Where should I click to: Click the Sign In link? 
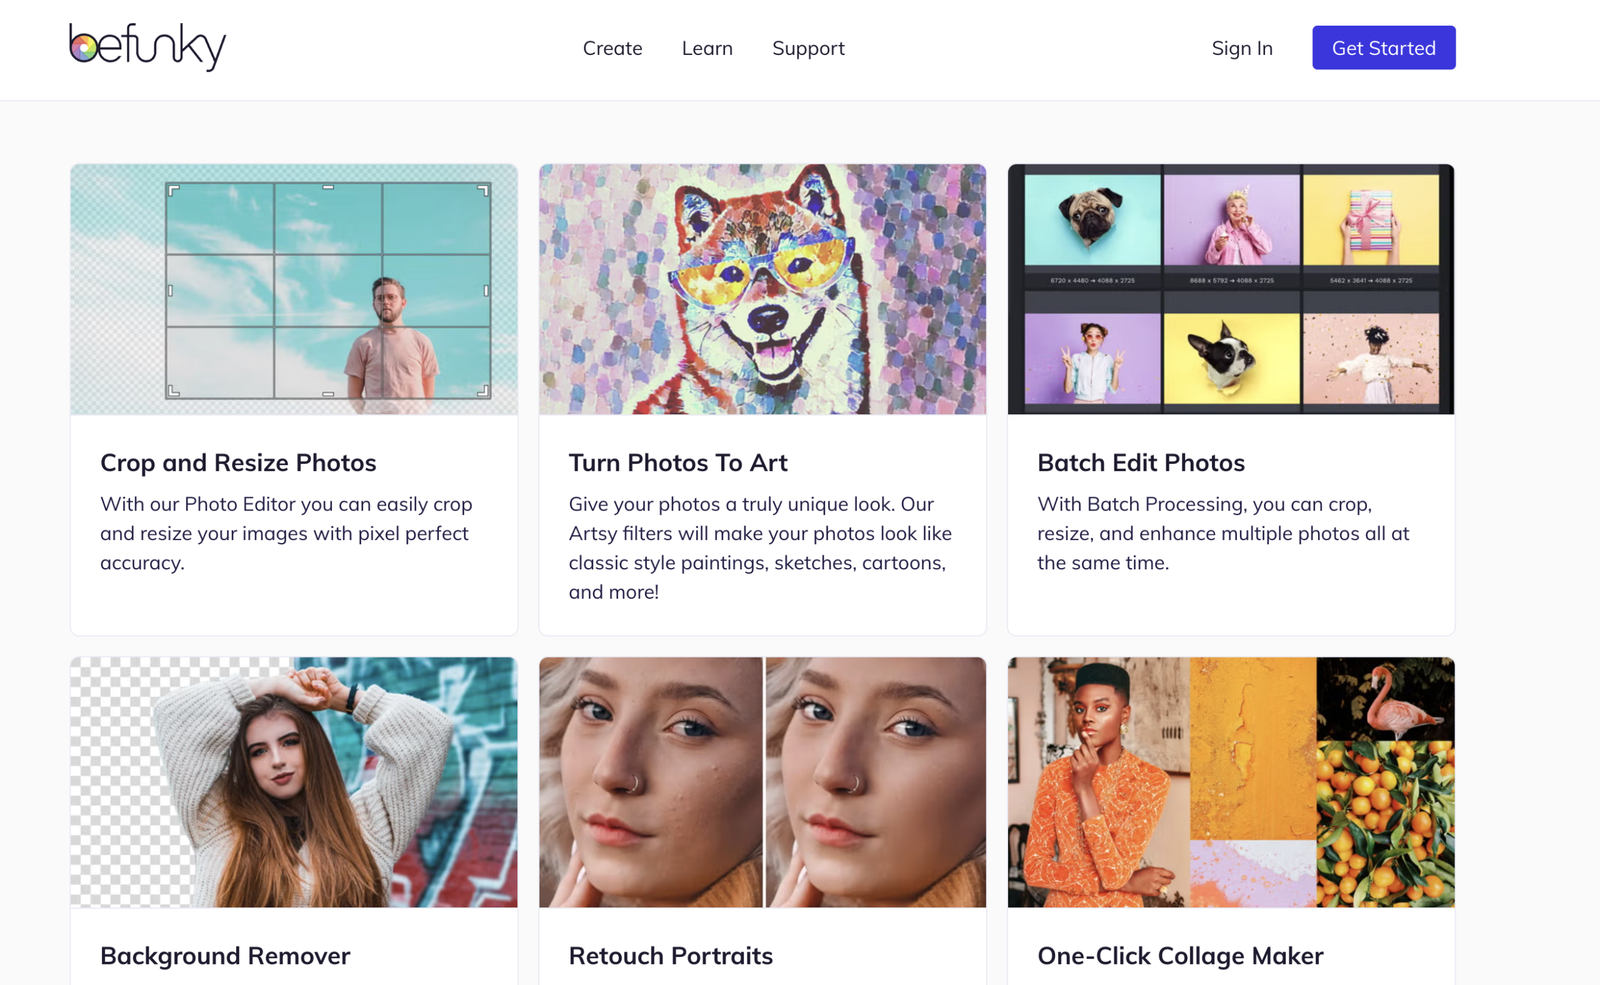(x=1242, y=48)
